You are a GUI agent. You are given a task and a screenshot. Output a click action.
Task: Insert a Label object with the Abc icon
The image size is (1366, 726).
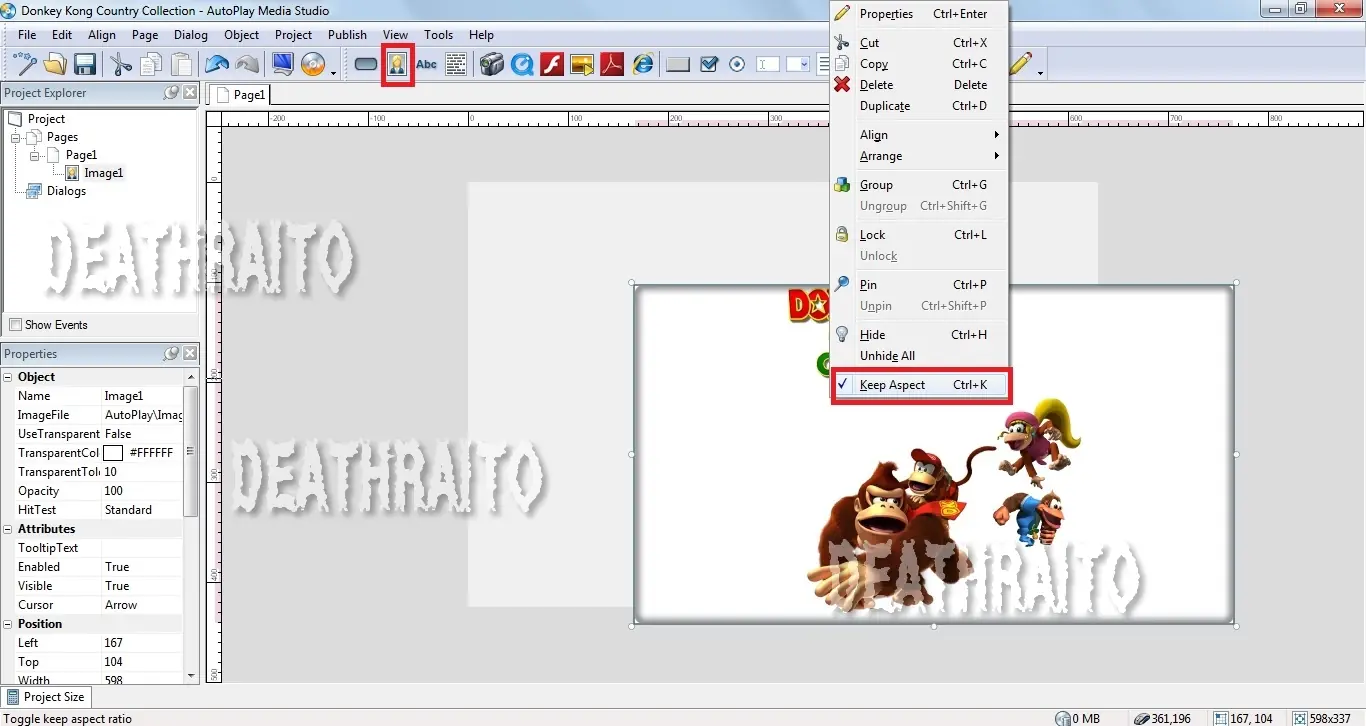426,65
